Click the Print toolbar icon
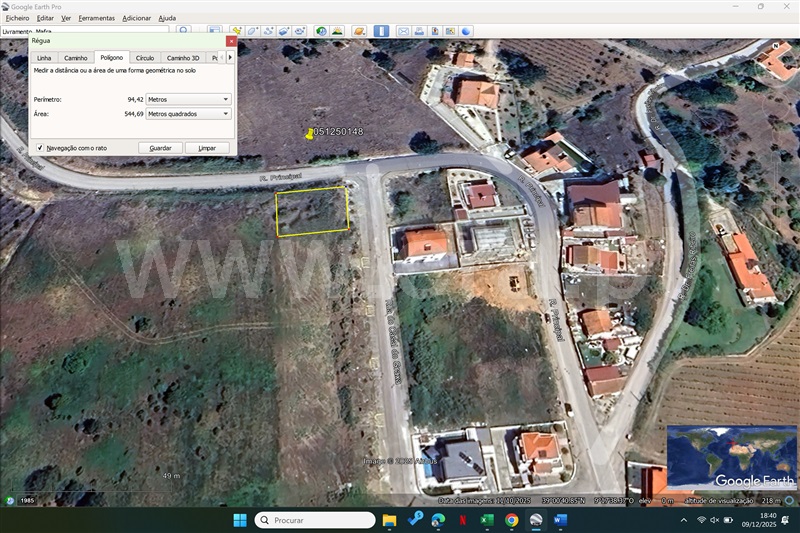800x533 pixels. pyautogui.click(x=419, y=31)
